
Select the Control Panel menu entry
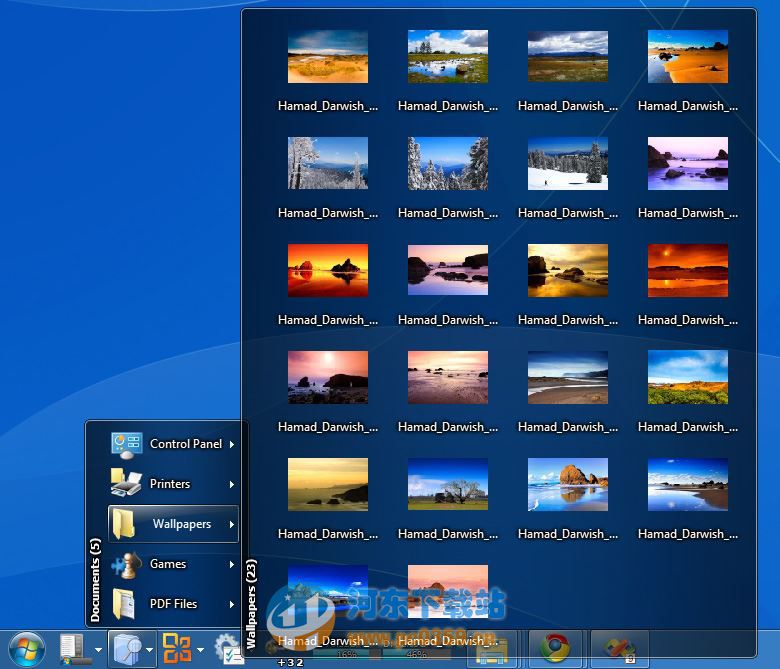tap(173, 444)
